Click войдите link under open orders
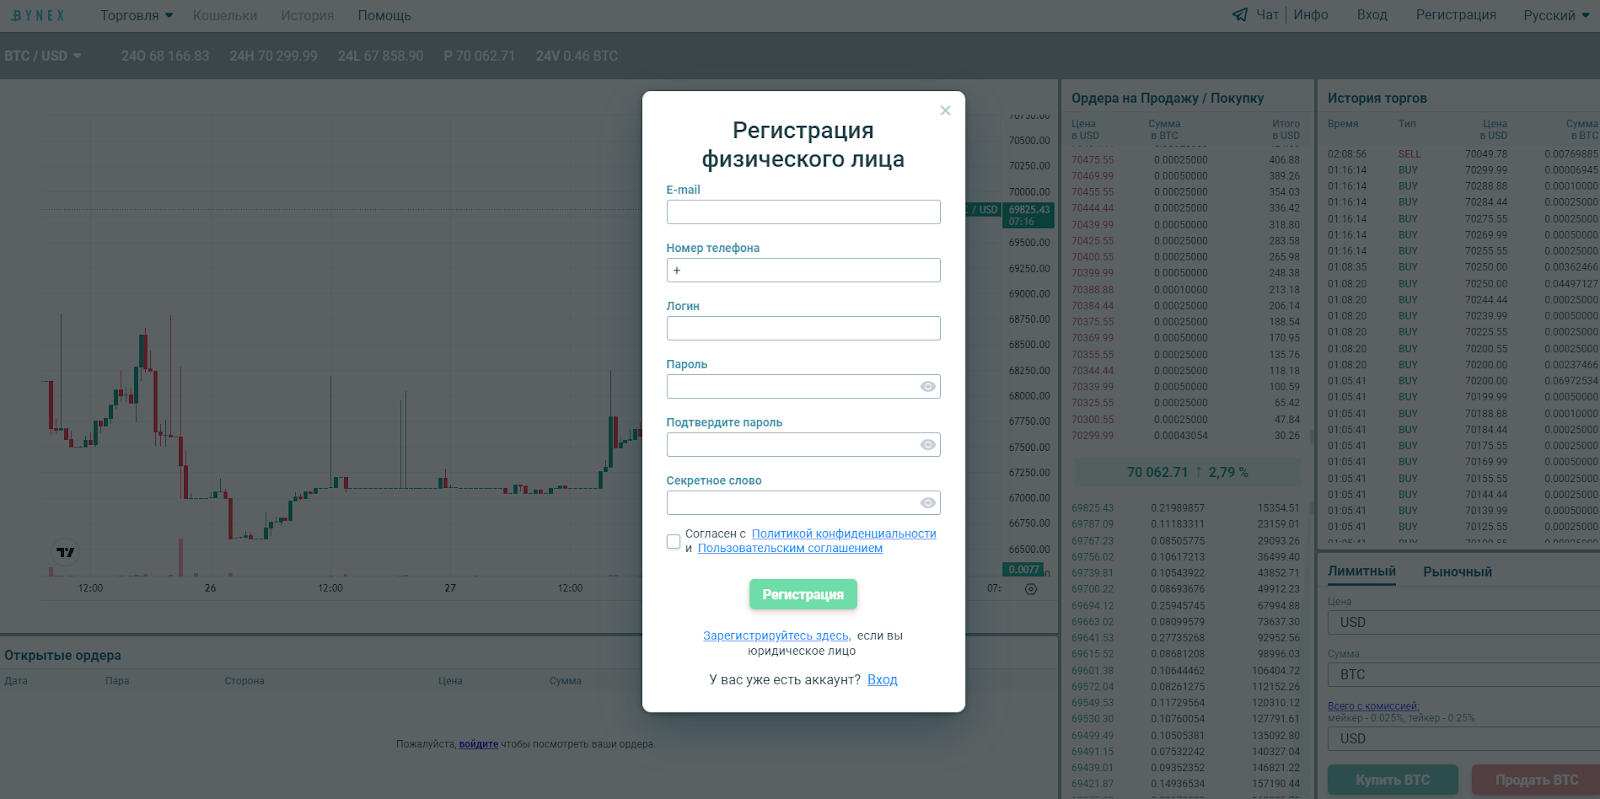Image resolution: width=1600 pixels, height=799 pixels. pos(478,744)
